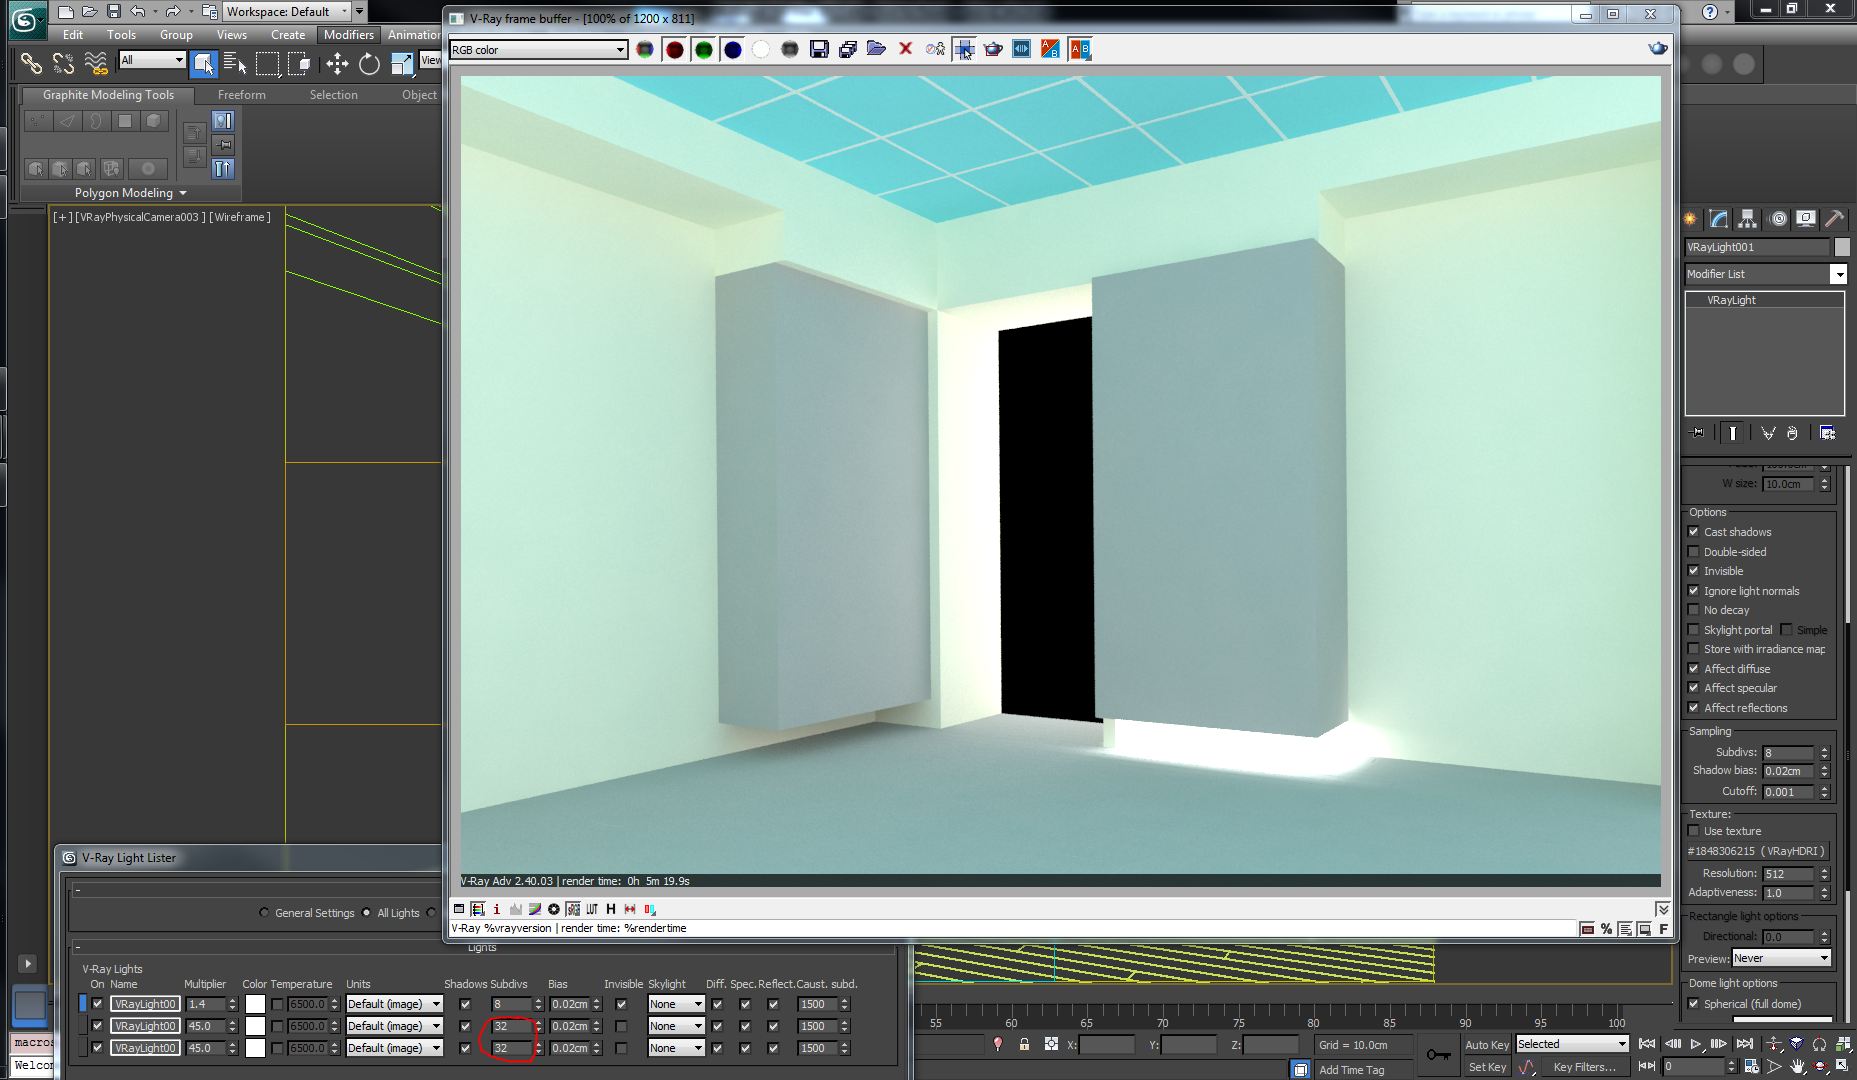Toggle the red channel in frame buffer
The image size is (1857, 1080).
[x=675, y=49]
